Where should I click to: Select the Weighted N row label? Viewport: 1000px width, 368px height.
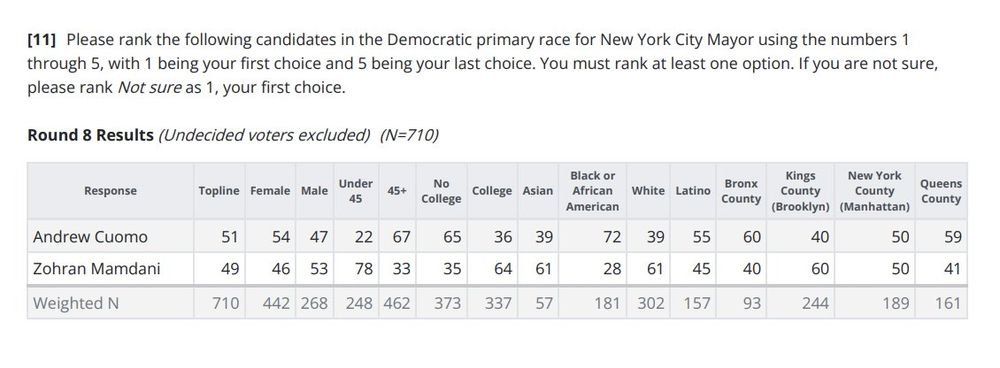tap(76, 303)
